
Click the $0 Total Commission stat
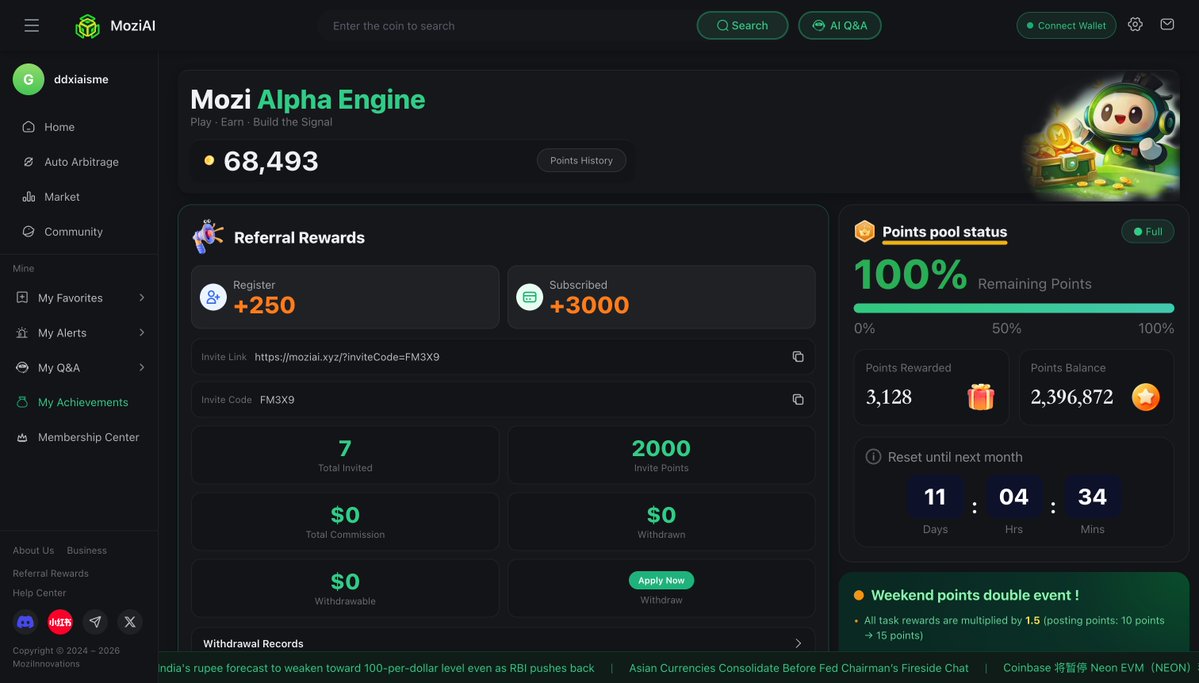click(345, 522)
